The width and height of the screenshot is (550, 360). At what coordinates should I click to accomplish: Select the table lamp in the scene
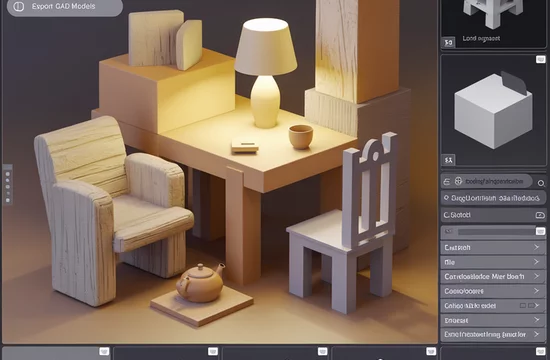(x=266, y=73)
